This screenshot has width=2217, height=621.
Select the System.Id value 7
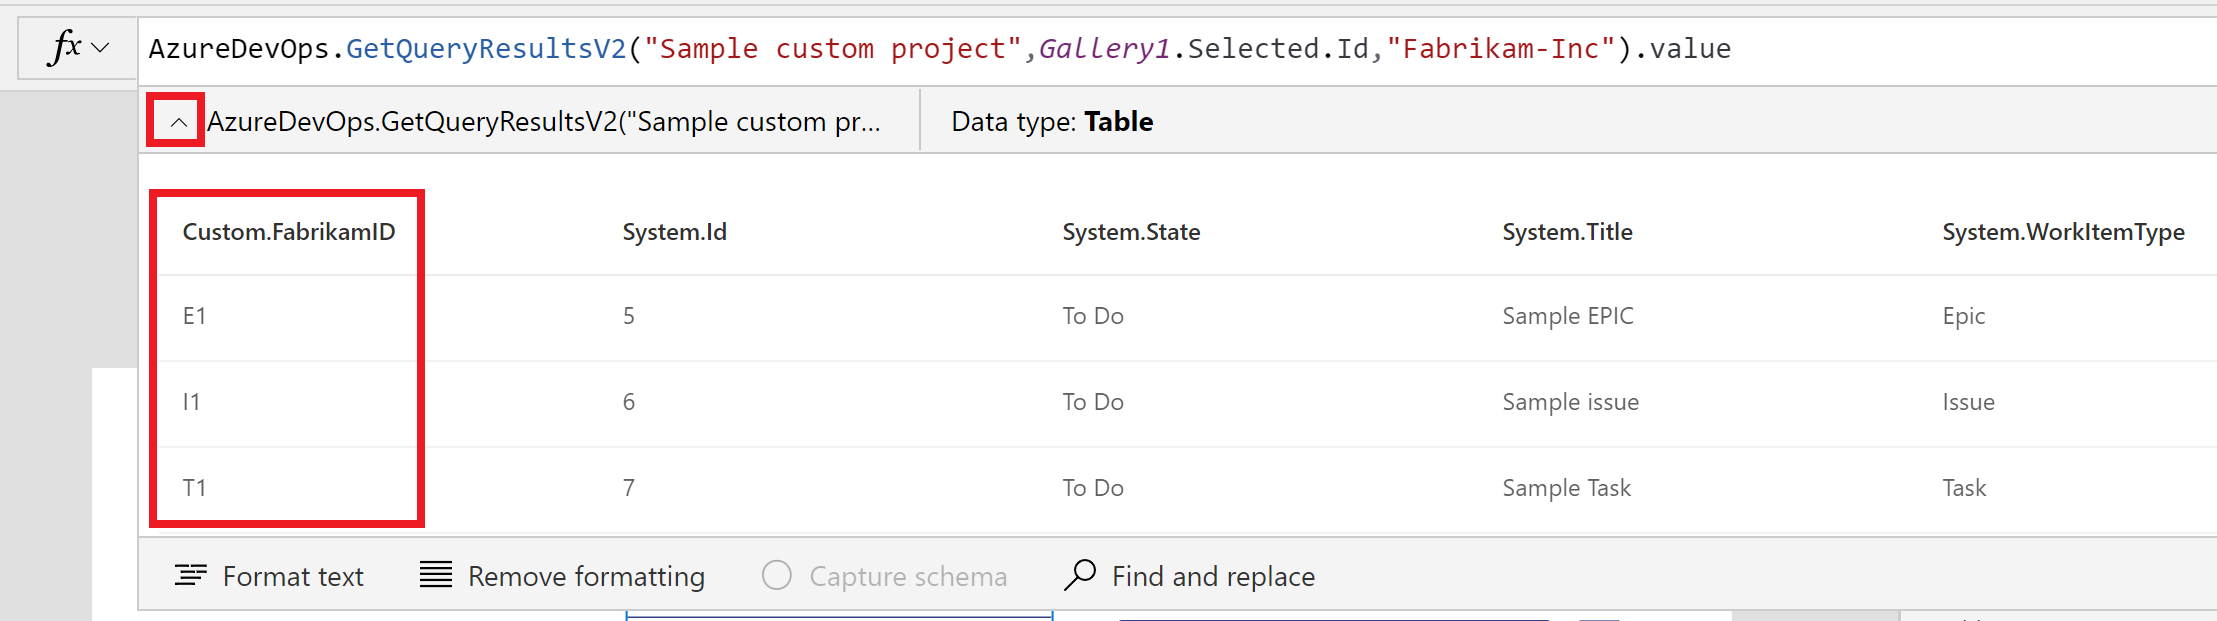(x=629, y=488)
